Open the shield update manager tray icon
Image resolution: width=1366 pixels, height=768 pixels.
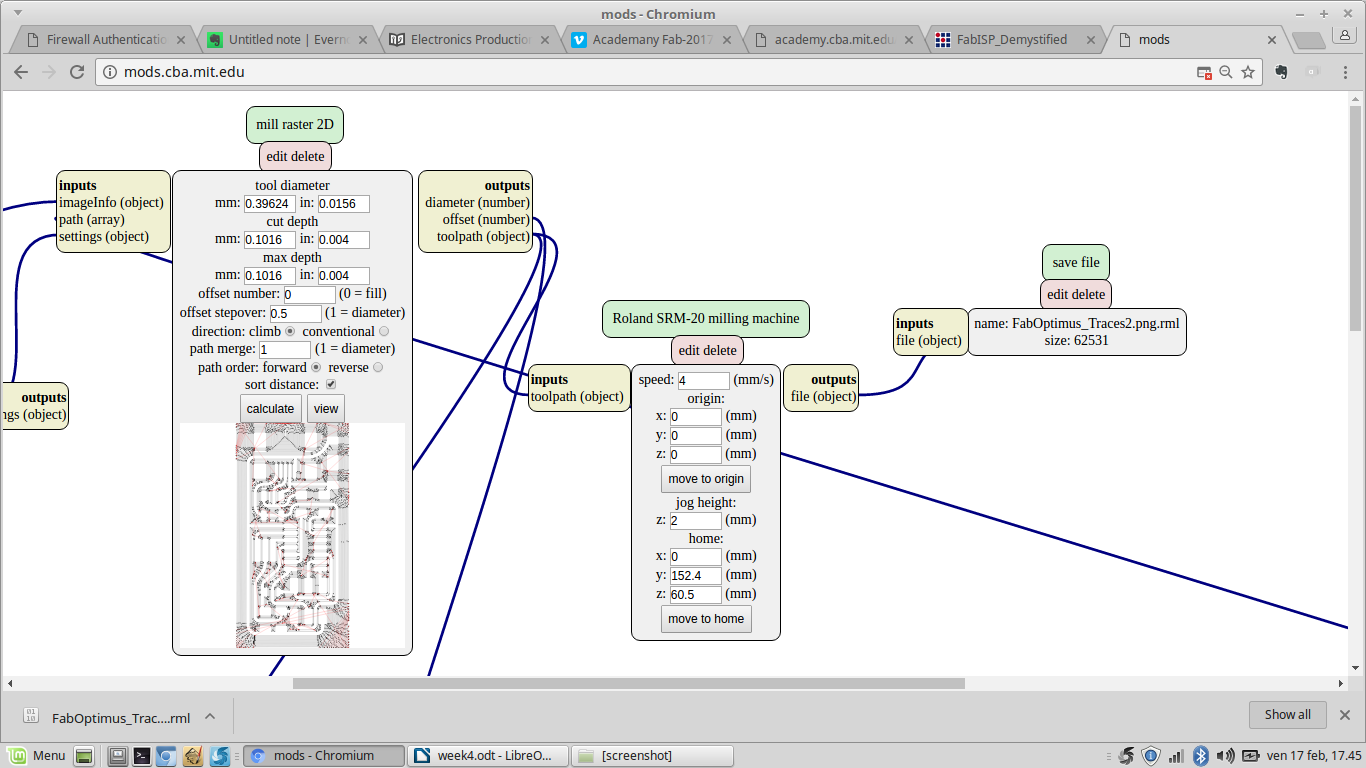[x=1151, y=755]
